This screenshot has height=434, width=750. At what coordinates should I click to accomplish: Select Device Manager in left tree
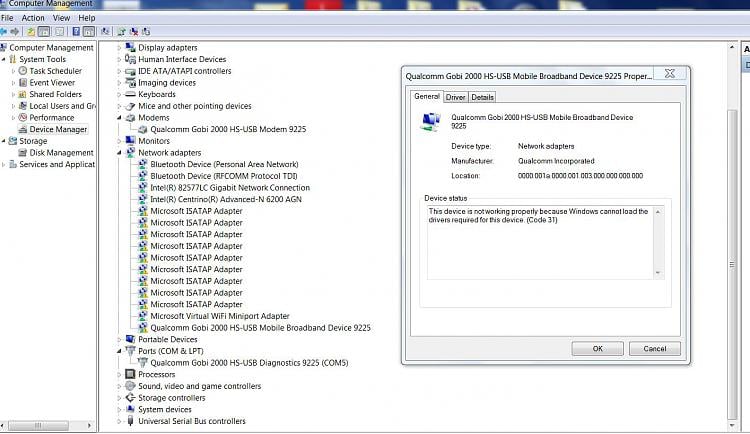click(x=58, y=129)
